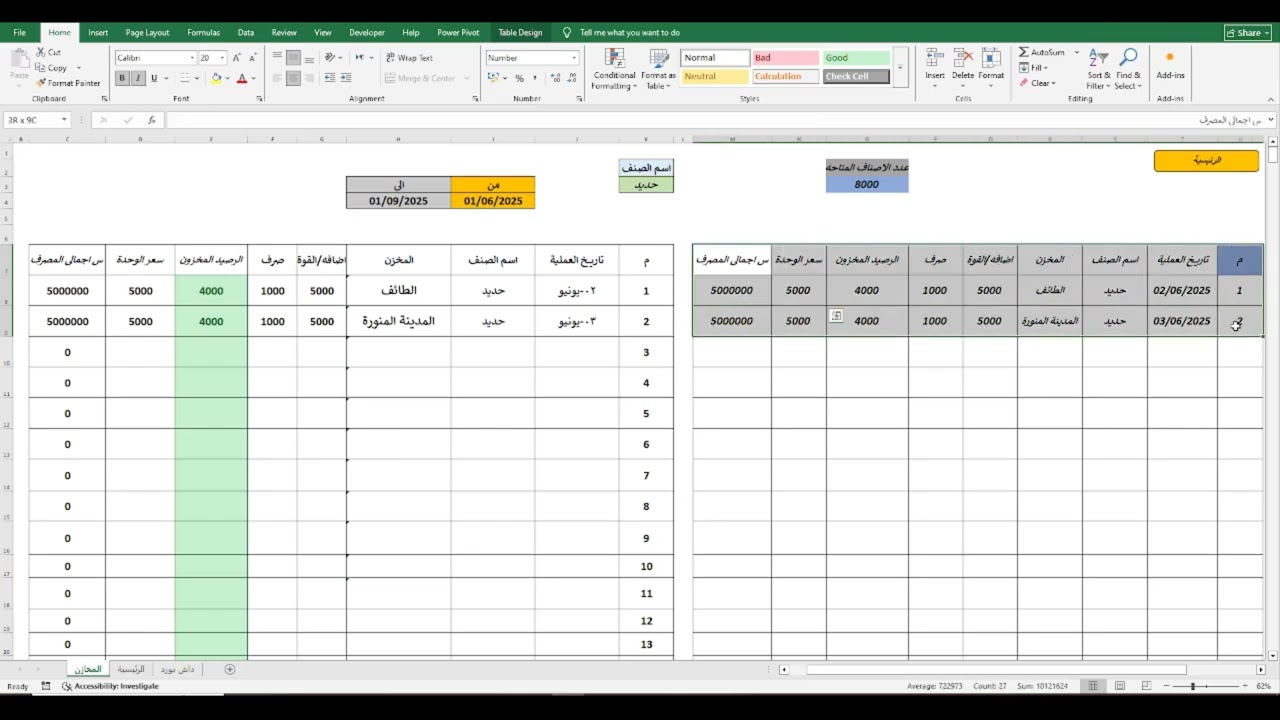
Task: Toggle Center horizontal alignment
Action: [x=293, y=78]
